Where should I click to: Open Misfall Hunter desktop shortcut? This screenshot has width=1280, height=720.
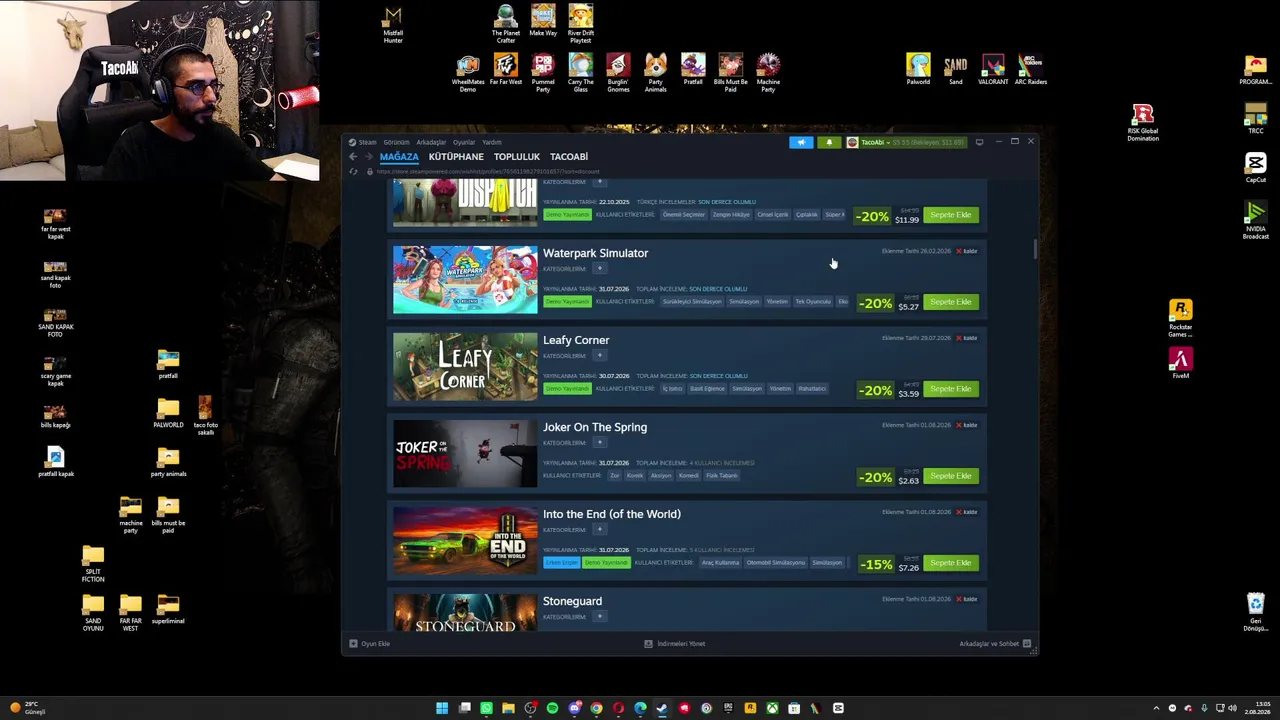tap(393, 24)
